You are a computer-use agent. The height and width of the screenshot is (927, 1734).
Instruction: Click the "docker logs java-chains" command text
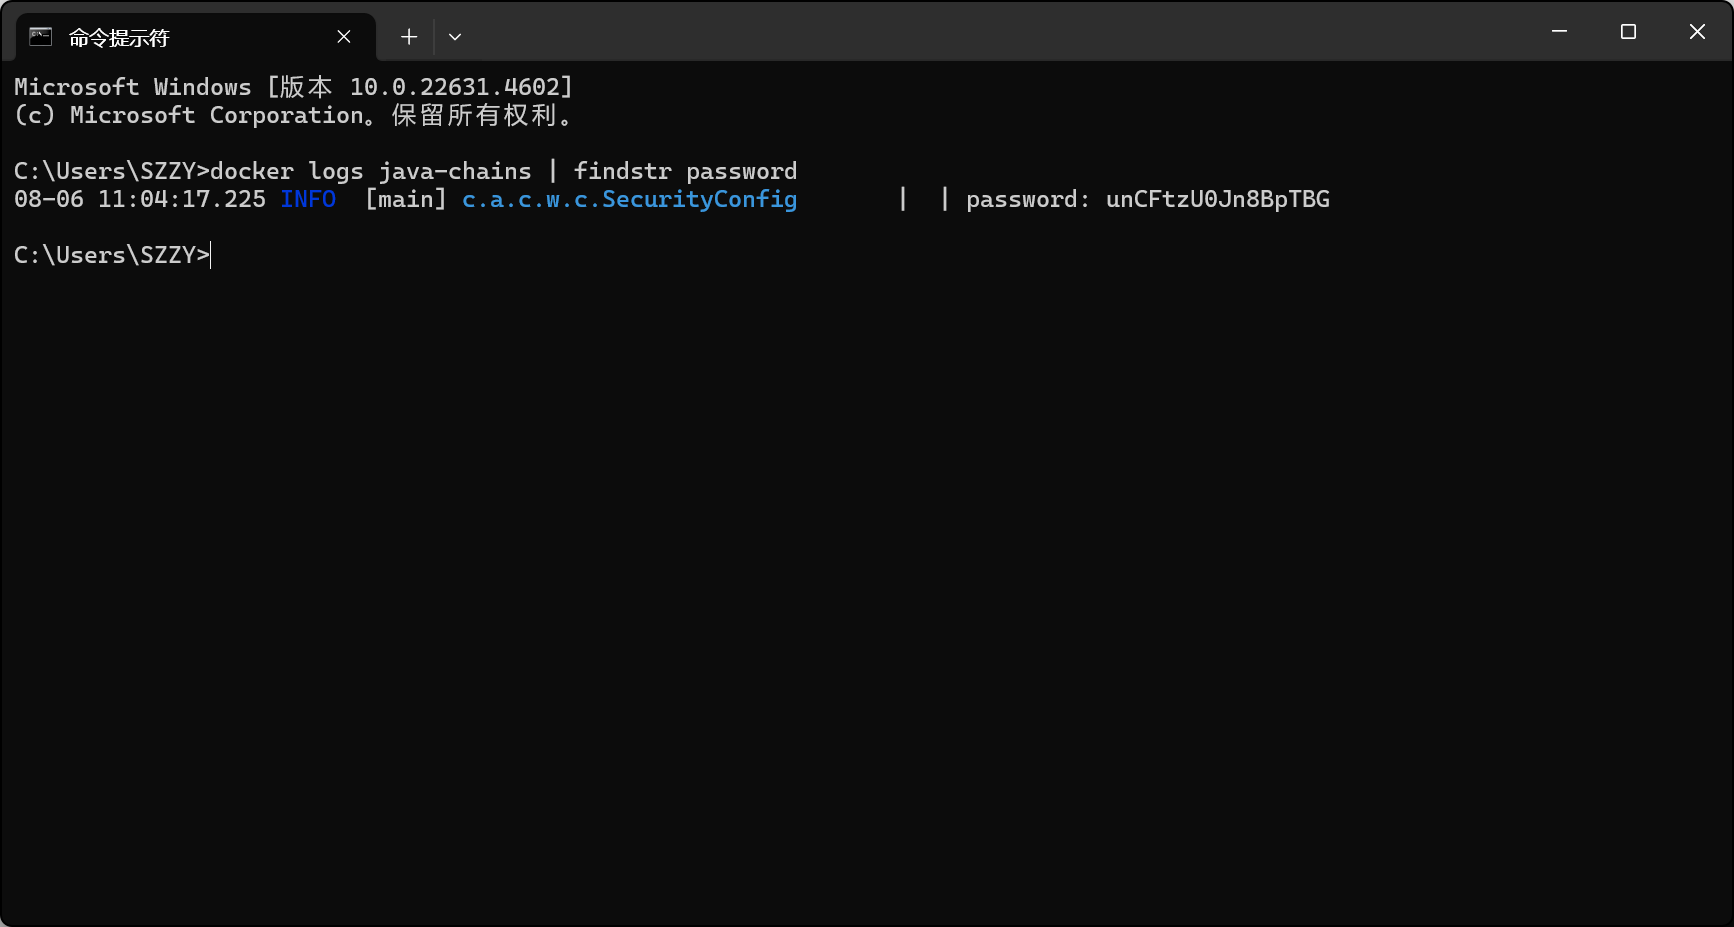[x=370, y=171]
